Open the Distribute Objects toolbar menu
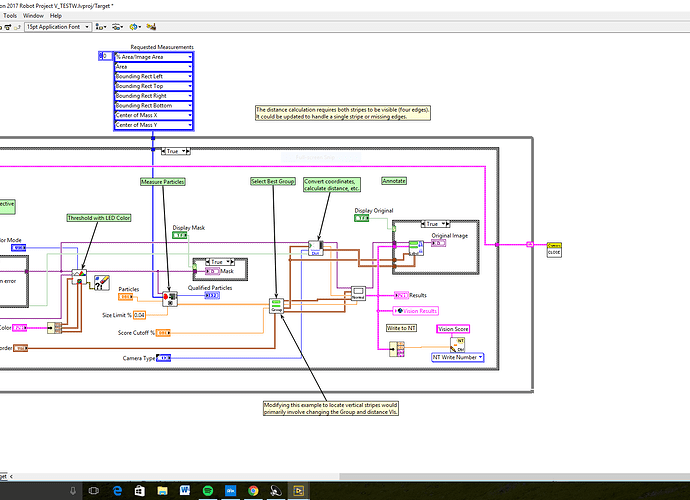This screenshot has width=690, height=500. [117, 27]
